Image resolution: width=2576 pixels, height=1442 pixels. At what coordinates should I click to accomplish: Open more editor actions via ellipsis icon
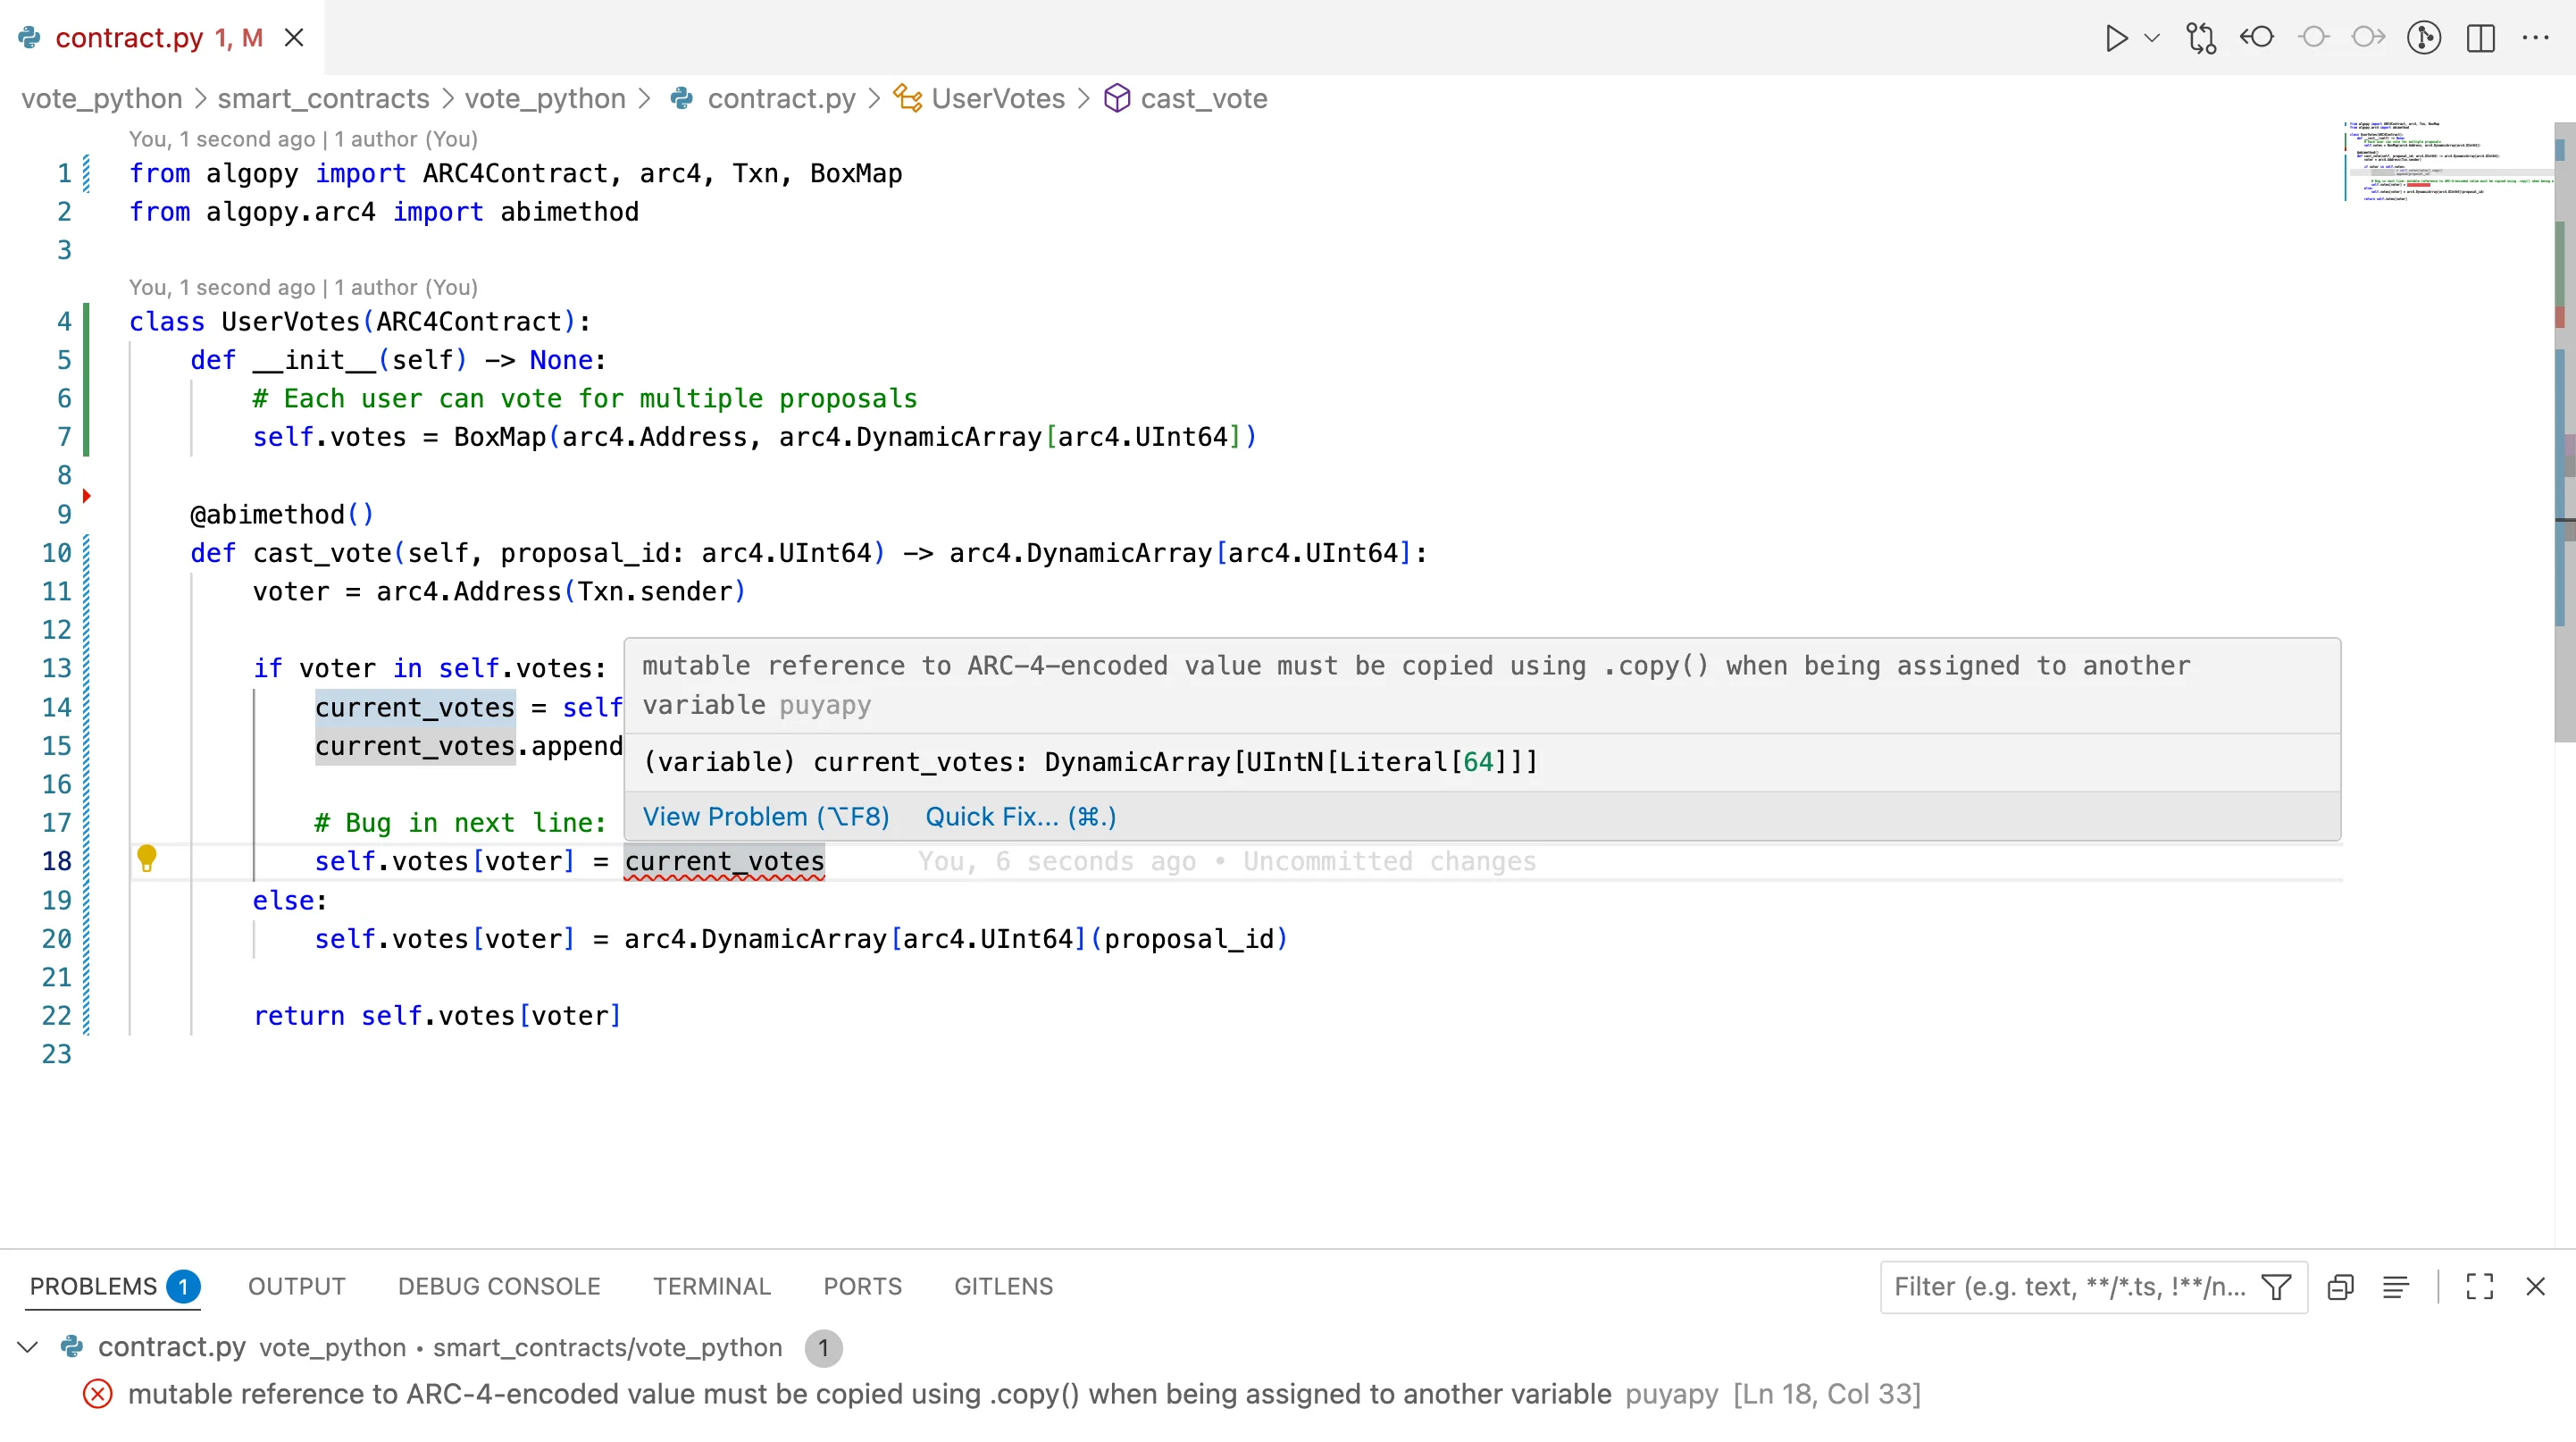(2537, 38)
